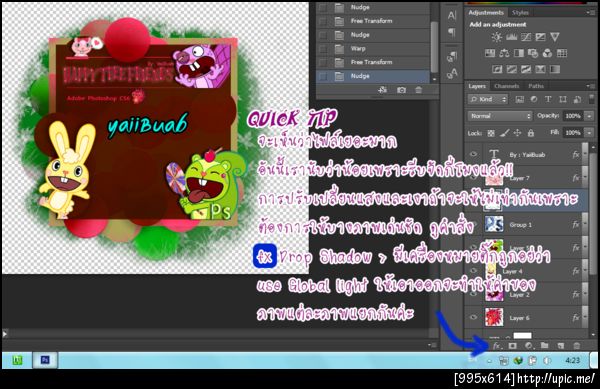Lock transparent pixels
The image size is (600, 389).
(491, 133)
